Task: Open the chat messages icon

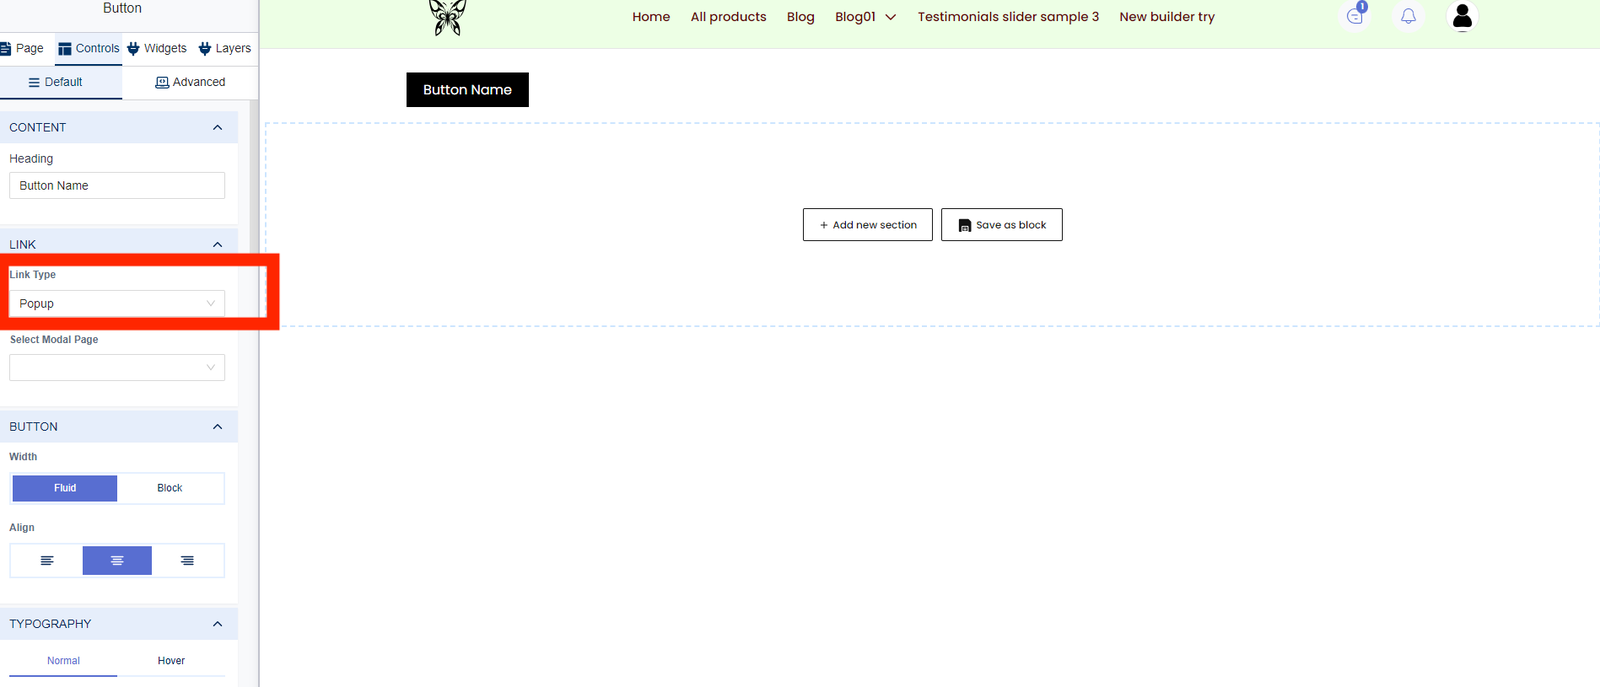Action: click(1355, 16)
